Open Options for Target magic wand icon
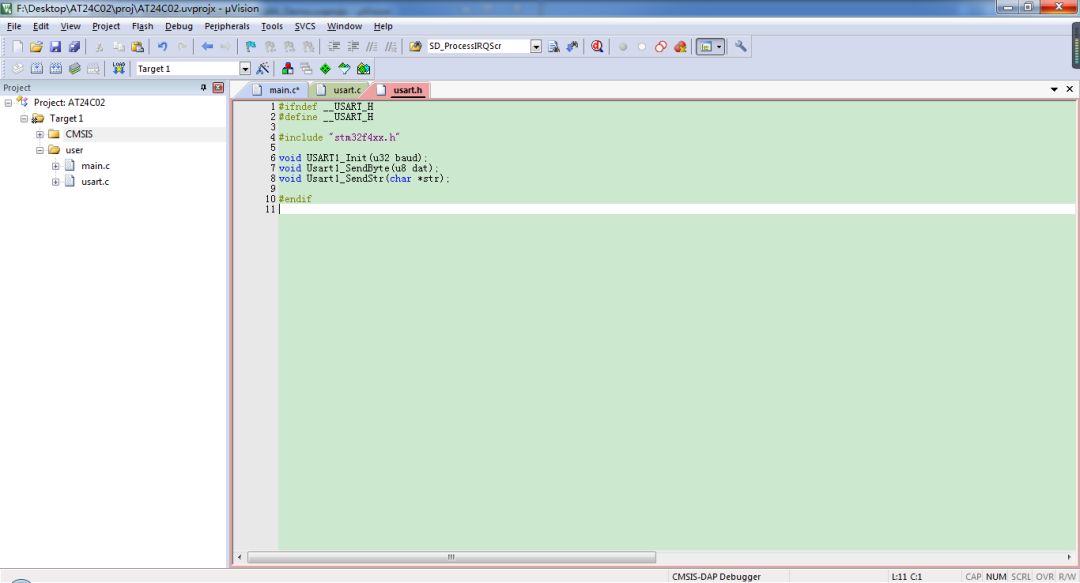Image resolution: width=1080 pixels, height=583 pixels. (x=263, y=69)
